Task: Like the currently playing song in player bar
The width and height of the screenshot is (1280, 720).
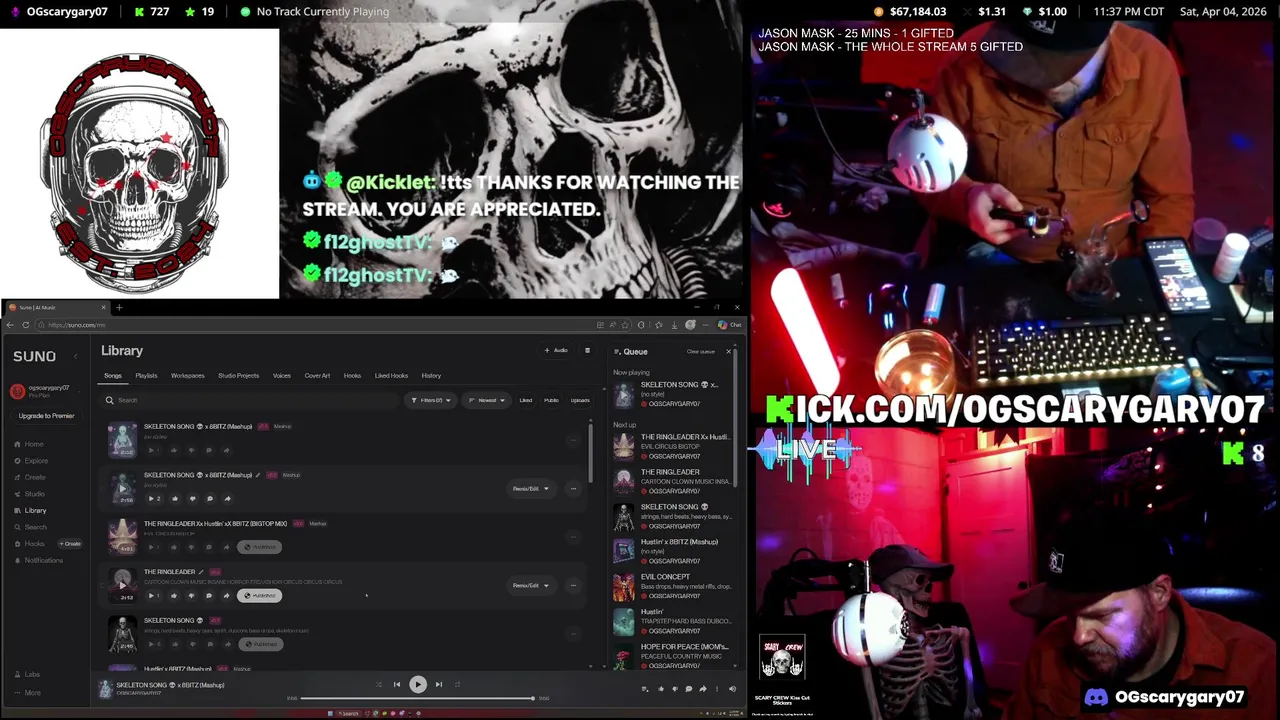Action: point(660,689)
